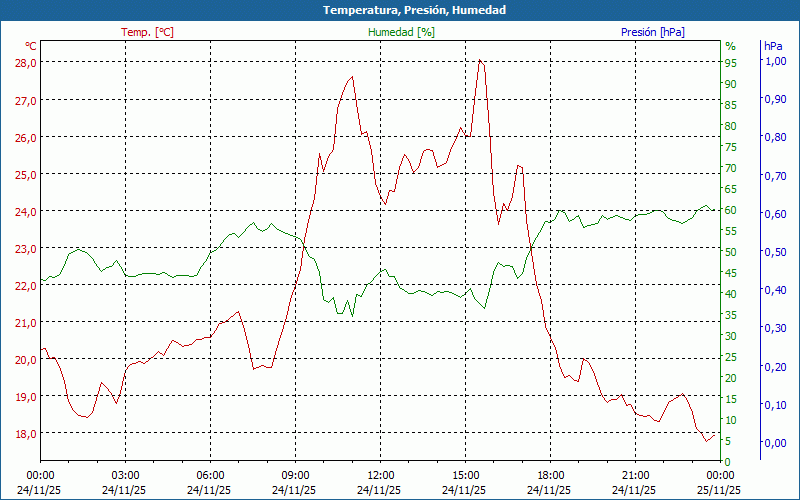Select the 00:00 label dated 25/11/25
The width and height of the screenshot is (800, 500).
(x=720, y=475)
